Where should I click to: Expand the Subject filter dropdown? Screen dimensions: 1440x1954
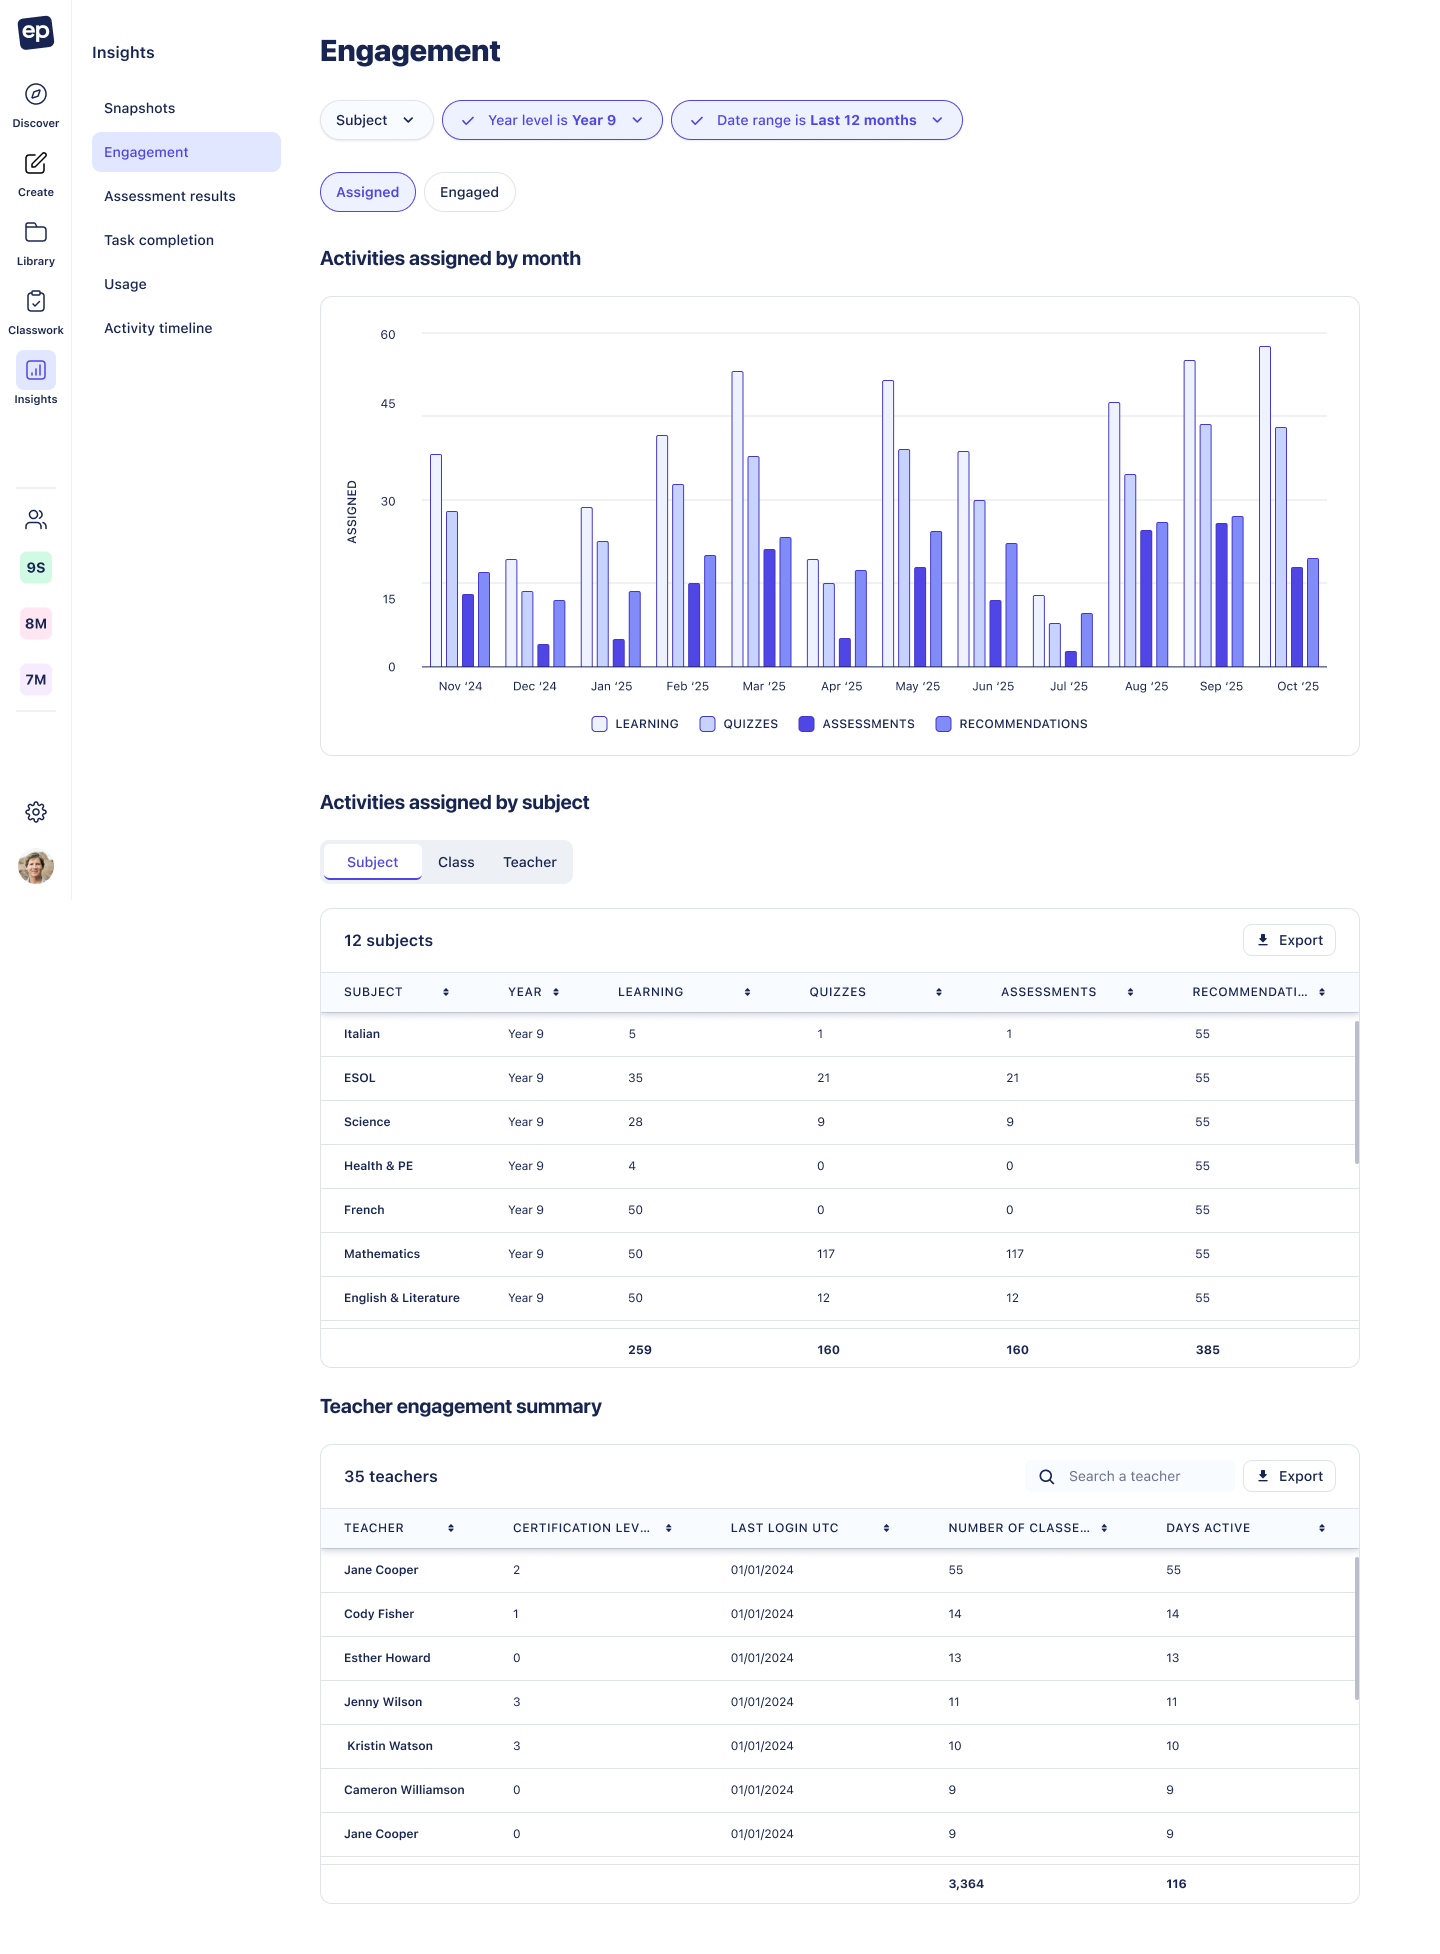(376, 120)
